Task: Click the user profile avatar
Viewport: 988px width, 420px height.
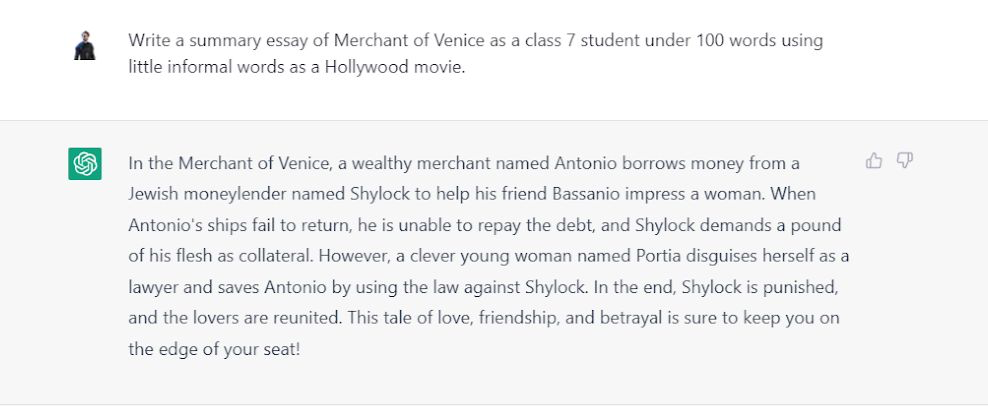Action: click(85, 45)
